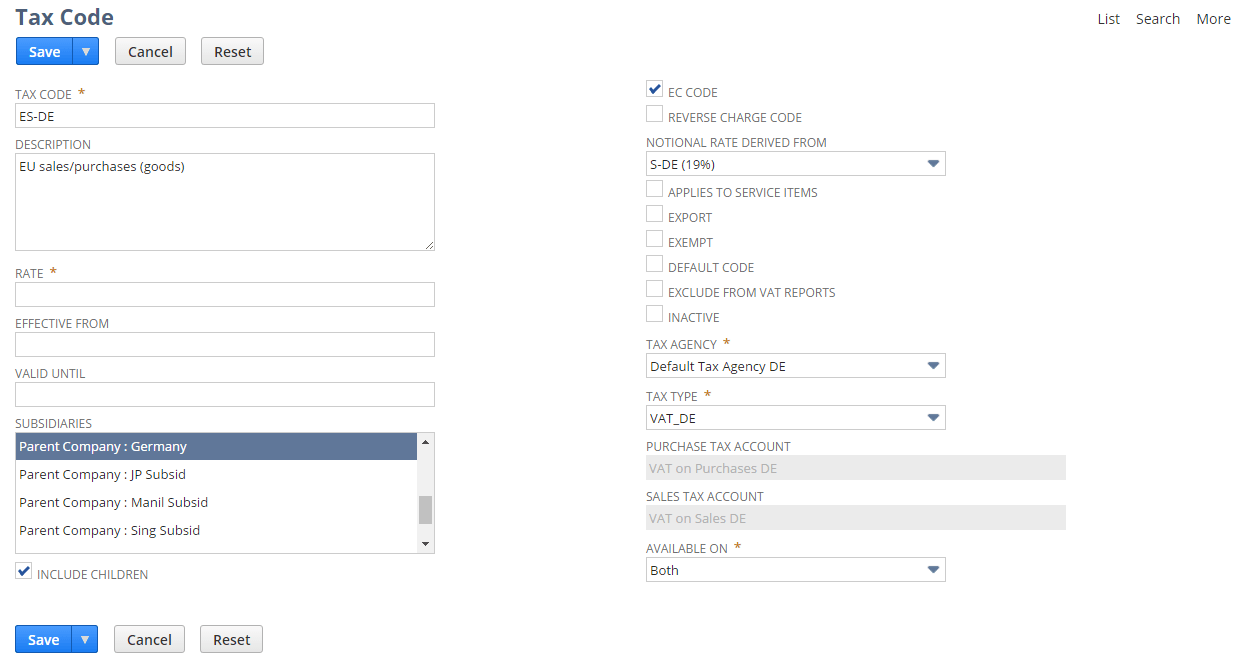The width and height of the screenshot is (1237, 662).
Task: Mark the tax code as Inactive
Action: [655, 314]
